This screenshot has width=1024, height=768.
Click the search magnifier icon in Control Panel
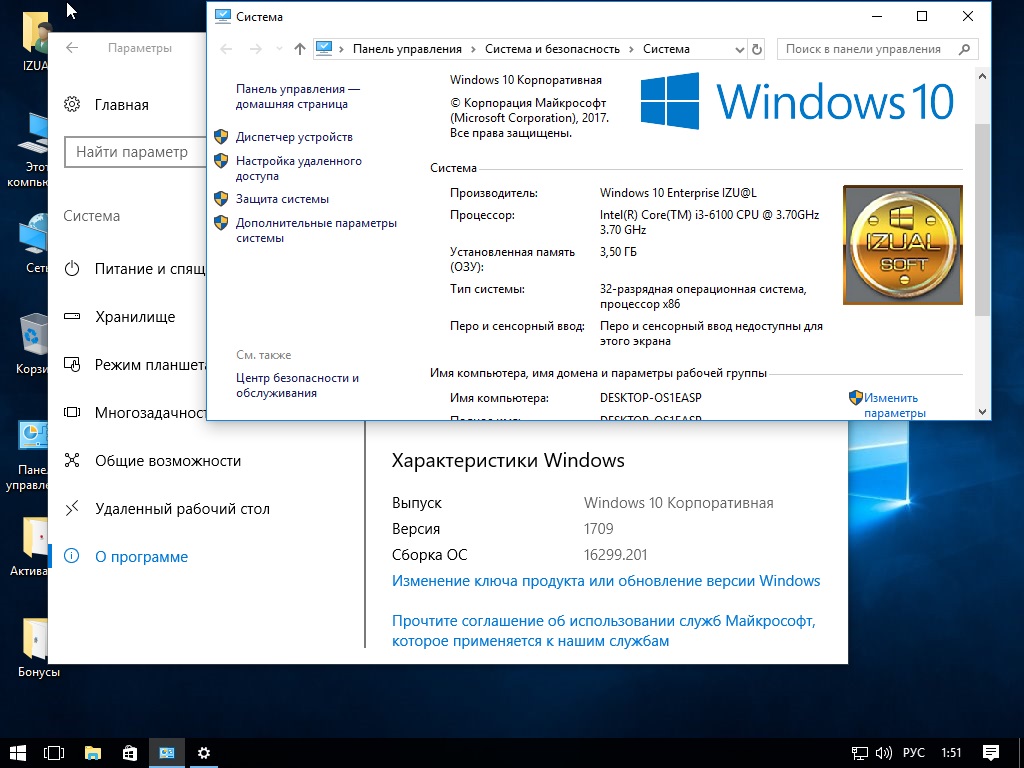pos(965,49)
